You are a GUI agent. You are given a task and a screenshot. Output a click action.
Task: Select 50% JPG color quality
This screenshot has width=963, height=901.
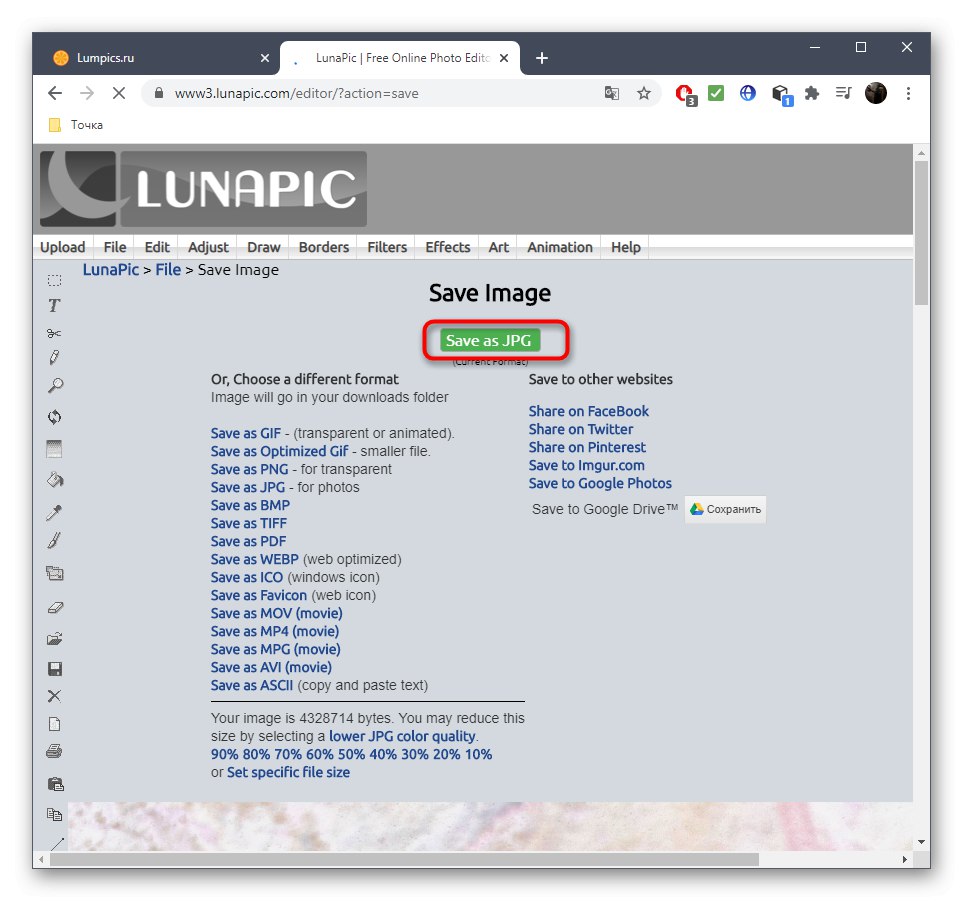point(352,754)
